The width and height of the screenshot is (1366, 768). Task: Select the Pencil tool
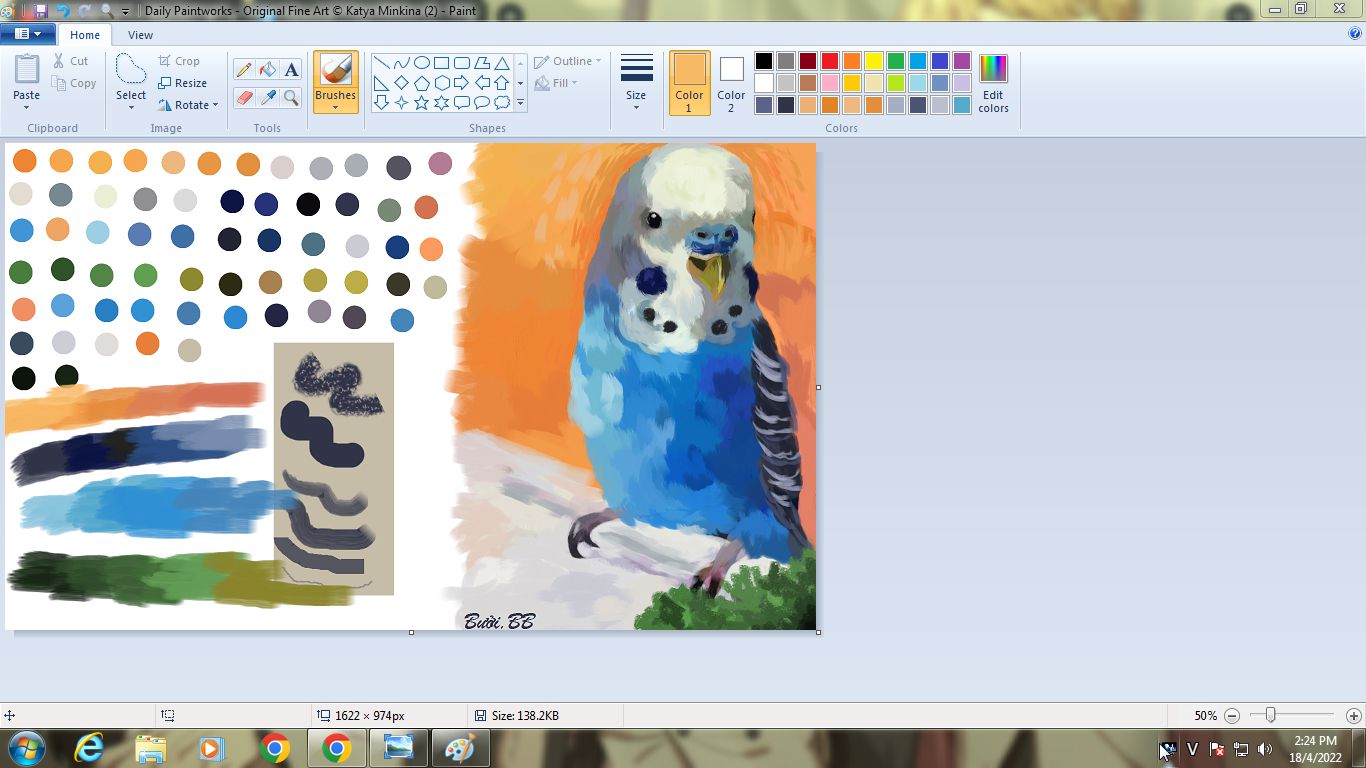point(244,69)
